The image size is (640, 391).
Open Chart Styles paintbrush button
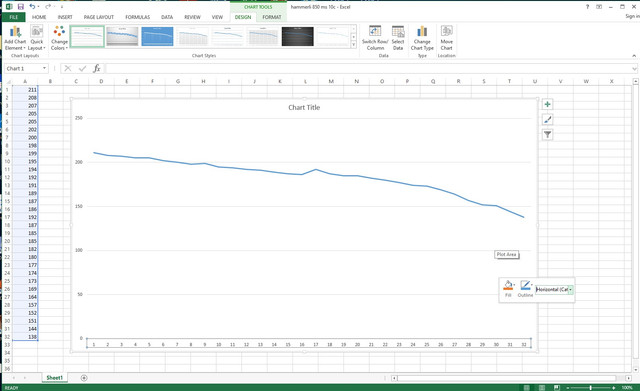pyautogui.click(x=547, y=120)
